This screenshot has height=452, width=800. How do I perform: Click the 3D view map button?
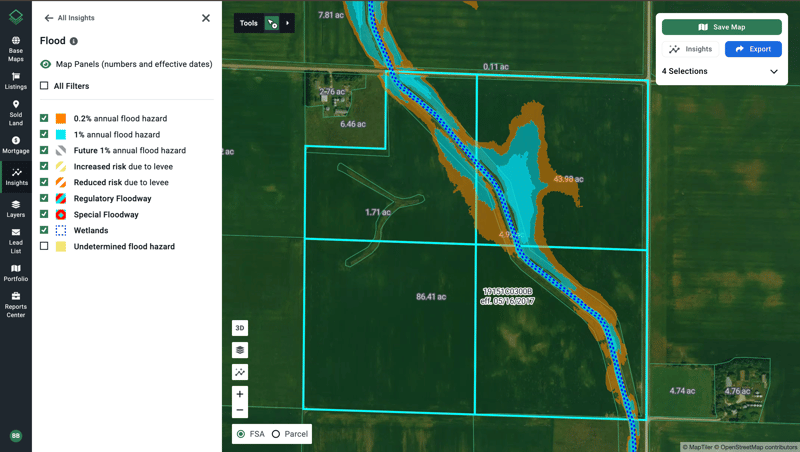point(240,328)
